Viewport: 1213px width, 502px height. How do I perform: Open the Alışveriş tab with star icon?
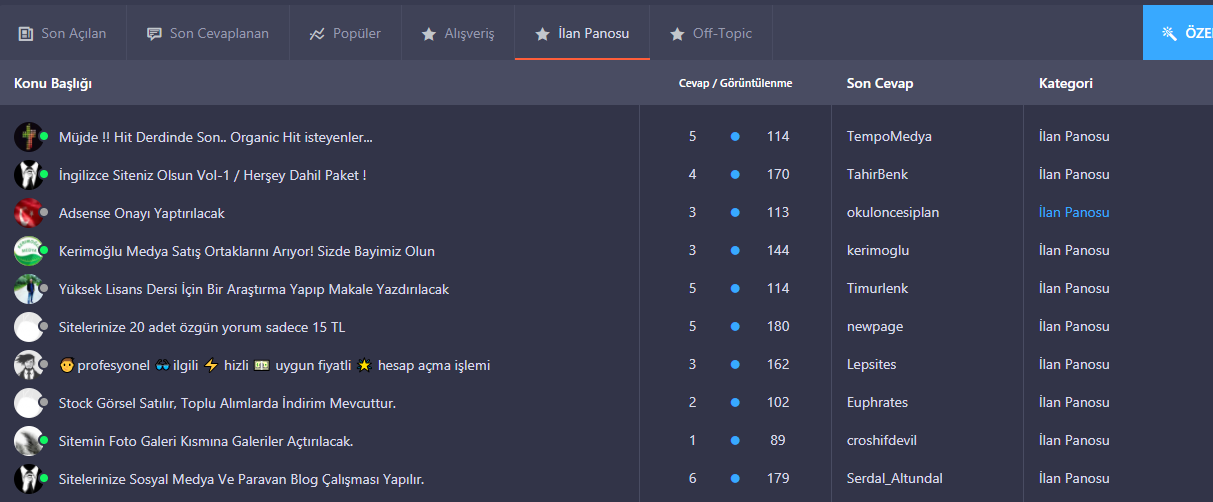(x=458, y=33)
